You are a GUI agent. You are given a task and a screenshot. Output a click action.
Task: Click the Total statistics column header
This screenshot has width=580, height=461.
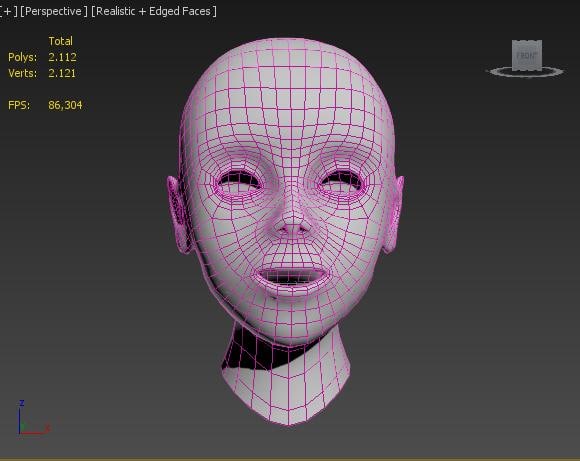tap(61, 41)
